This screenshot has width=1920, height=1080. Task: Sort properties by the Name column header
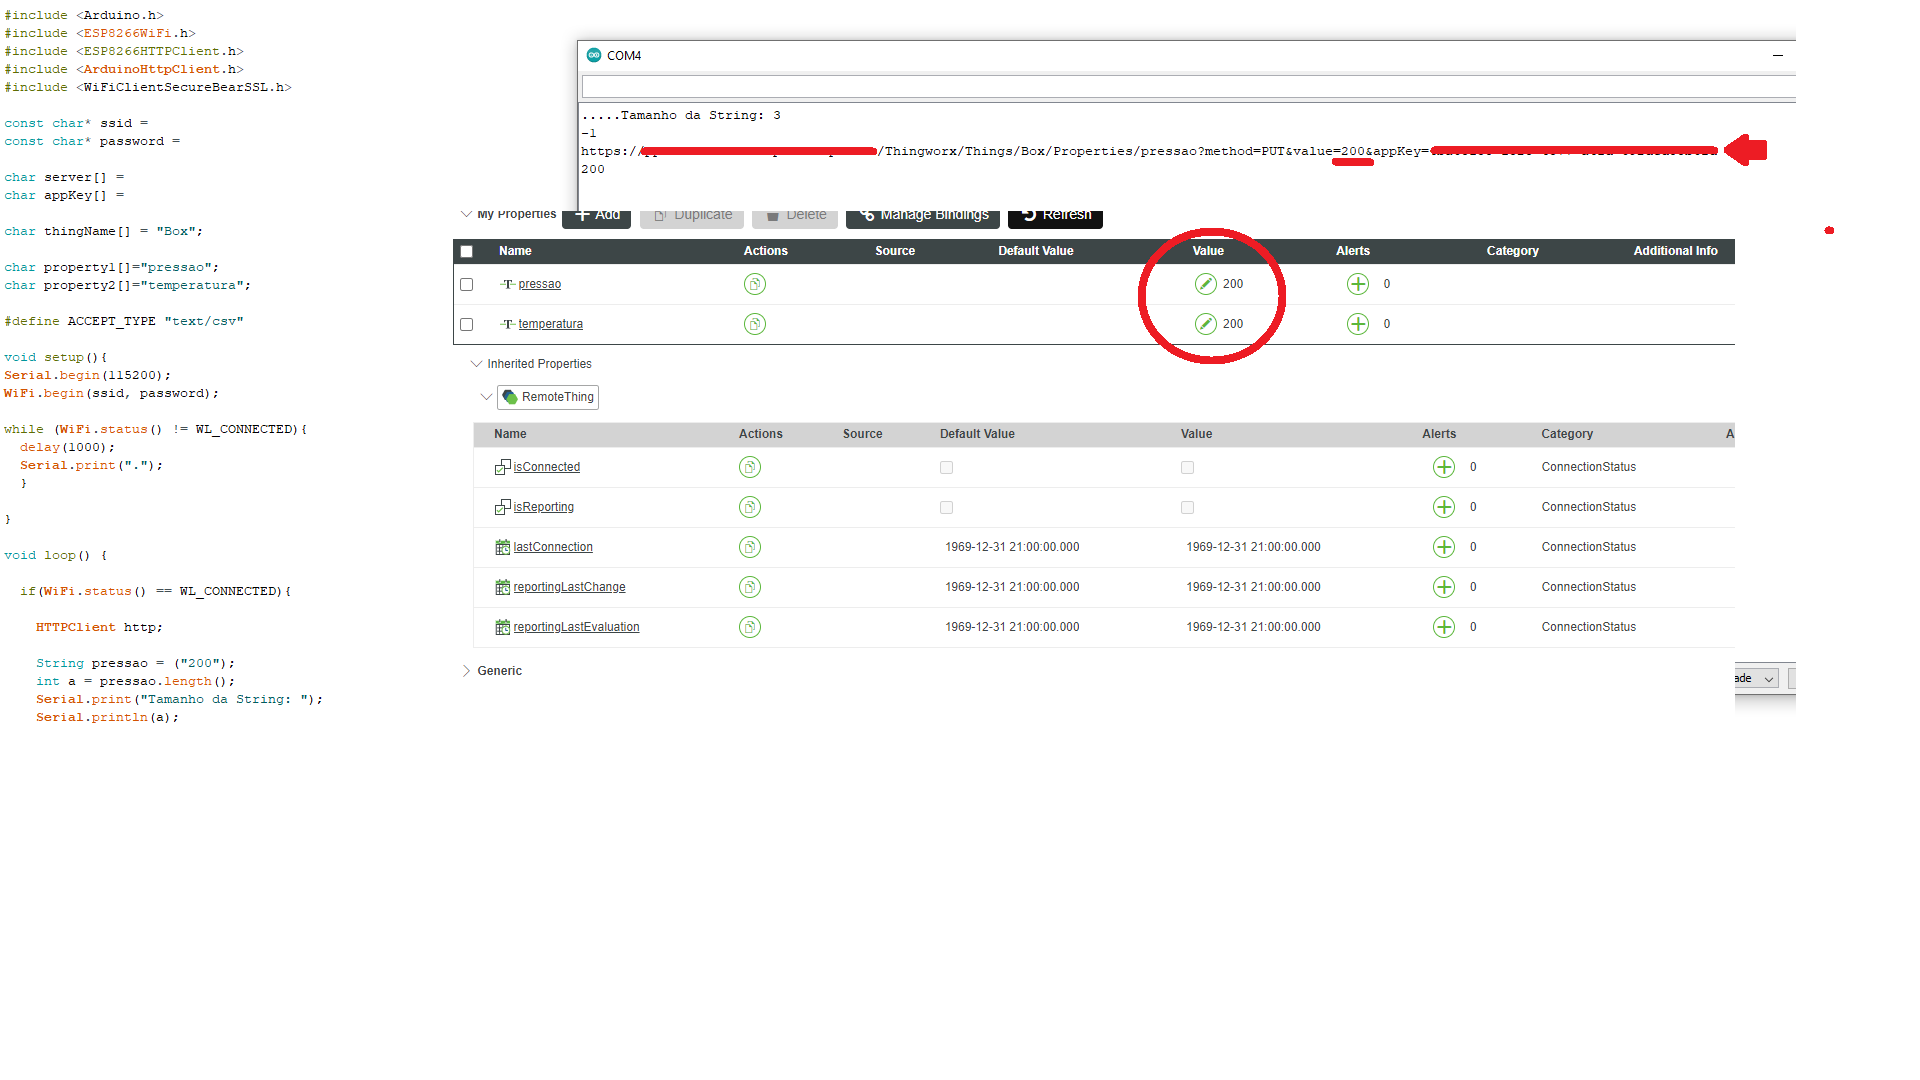[515, 251]
